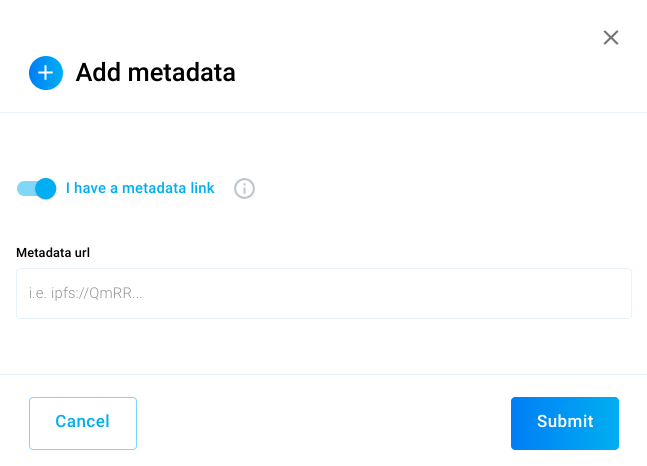
Task: Click the "Add metadata" heading text
Action: click(155, 73)
